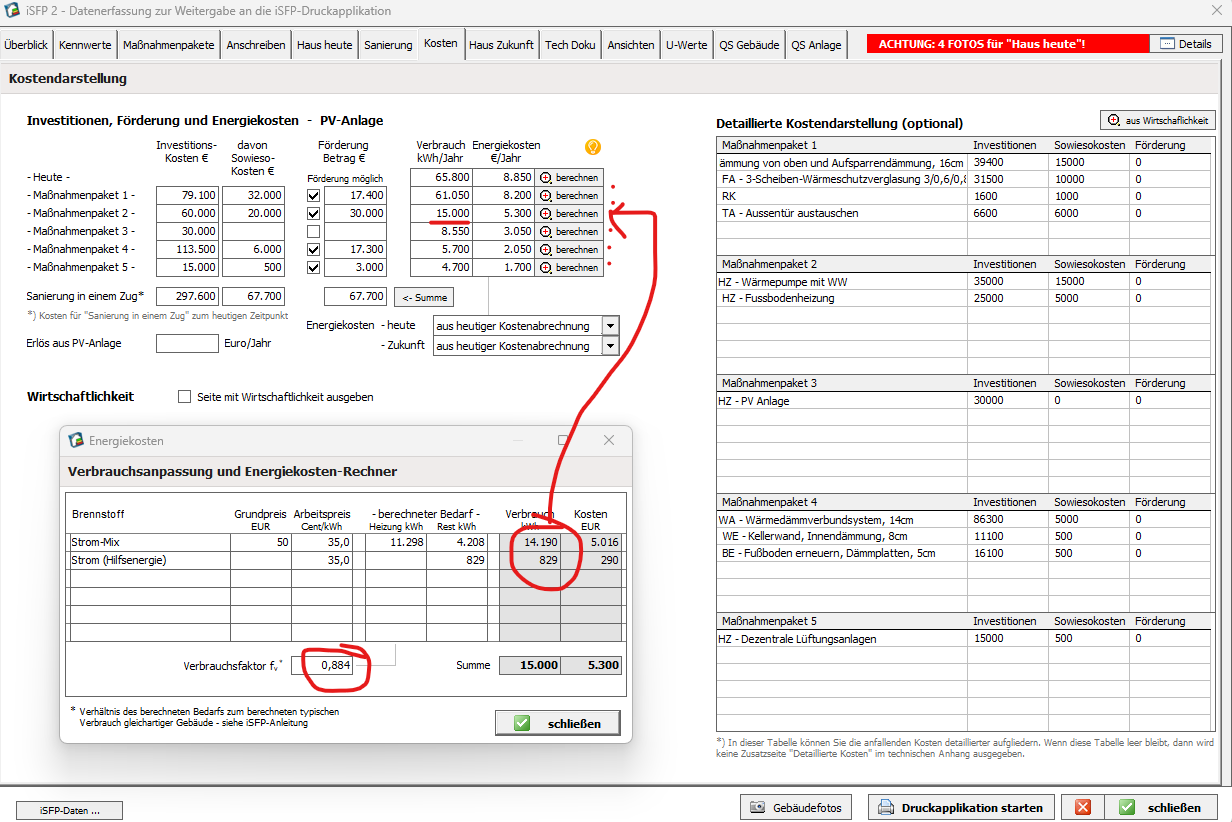Screen dimensions: 1232x822
Task: Click the aus Wirtschaftlichkeit import icon button
Action: (1114, 120)
